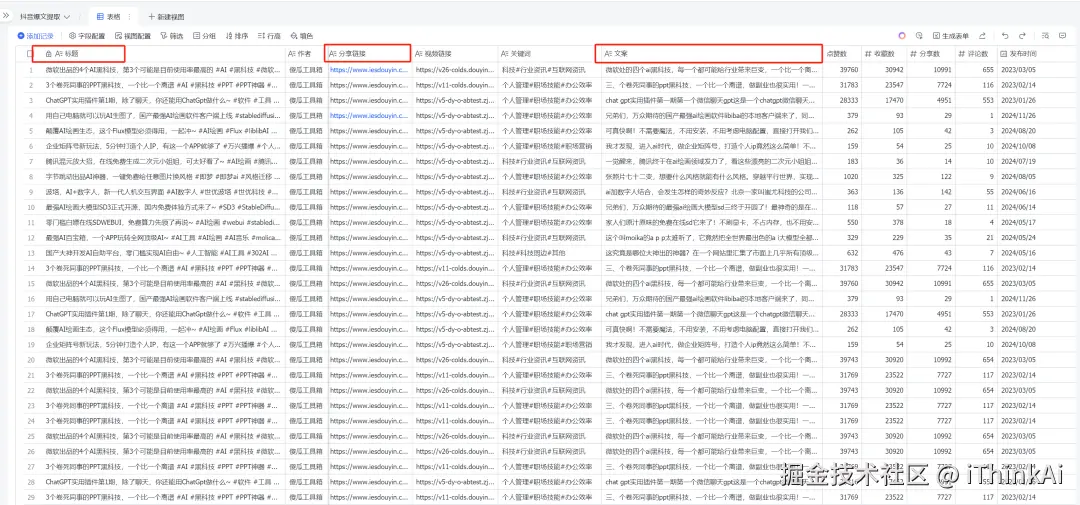The width and height of the screenshot is (1080, 505).
Task: Undo the last action
Action: pyautogui.click(x=1005, y=36)
